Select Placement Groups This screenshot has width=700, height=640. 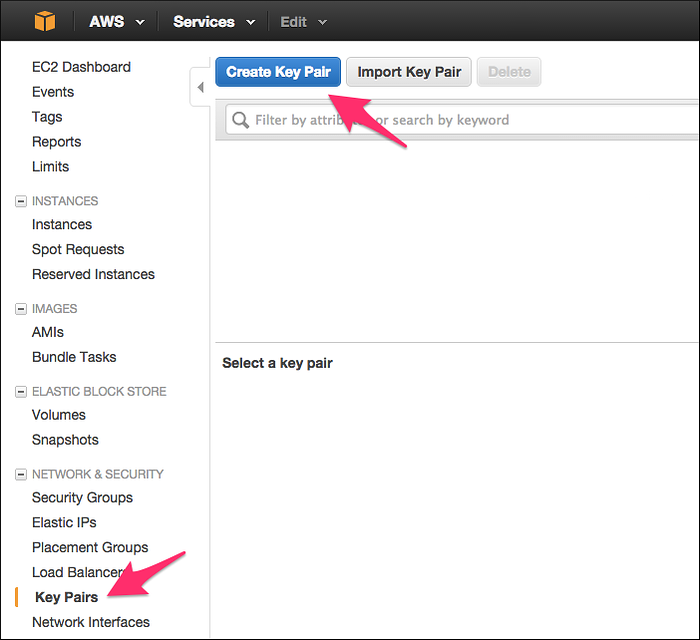(90, 547)
